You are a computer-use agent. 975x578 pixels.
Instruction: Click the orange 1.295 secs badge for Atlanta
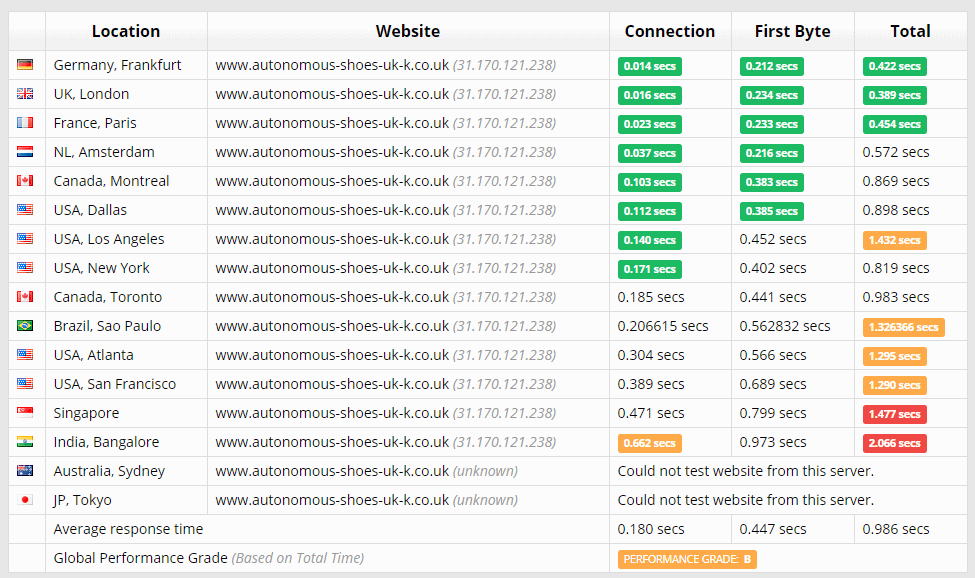coord(895,357)
